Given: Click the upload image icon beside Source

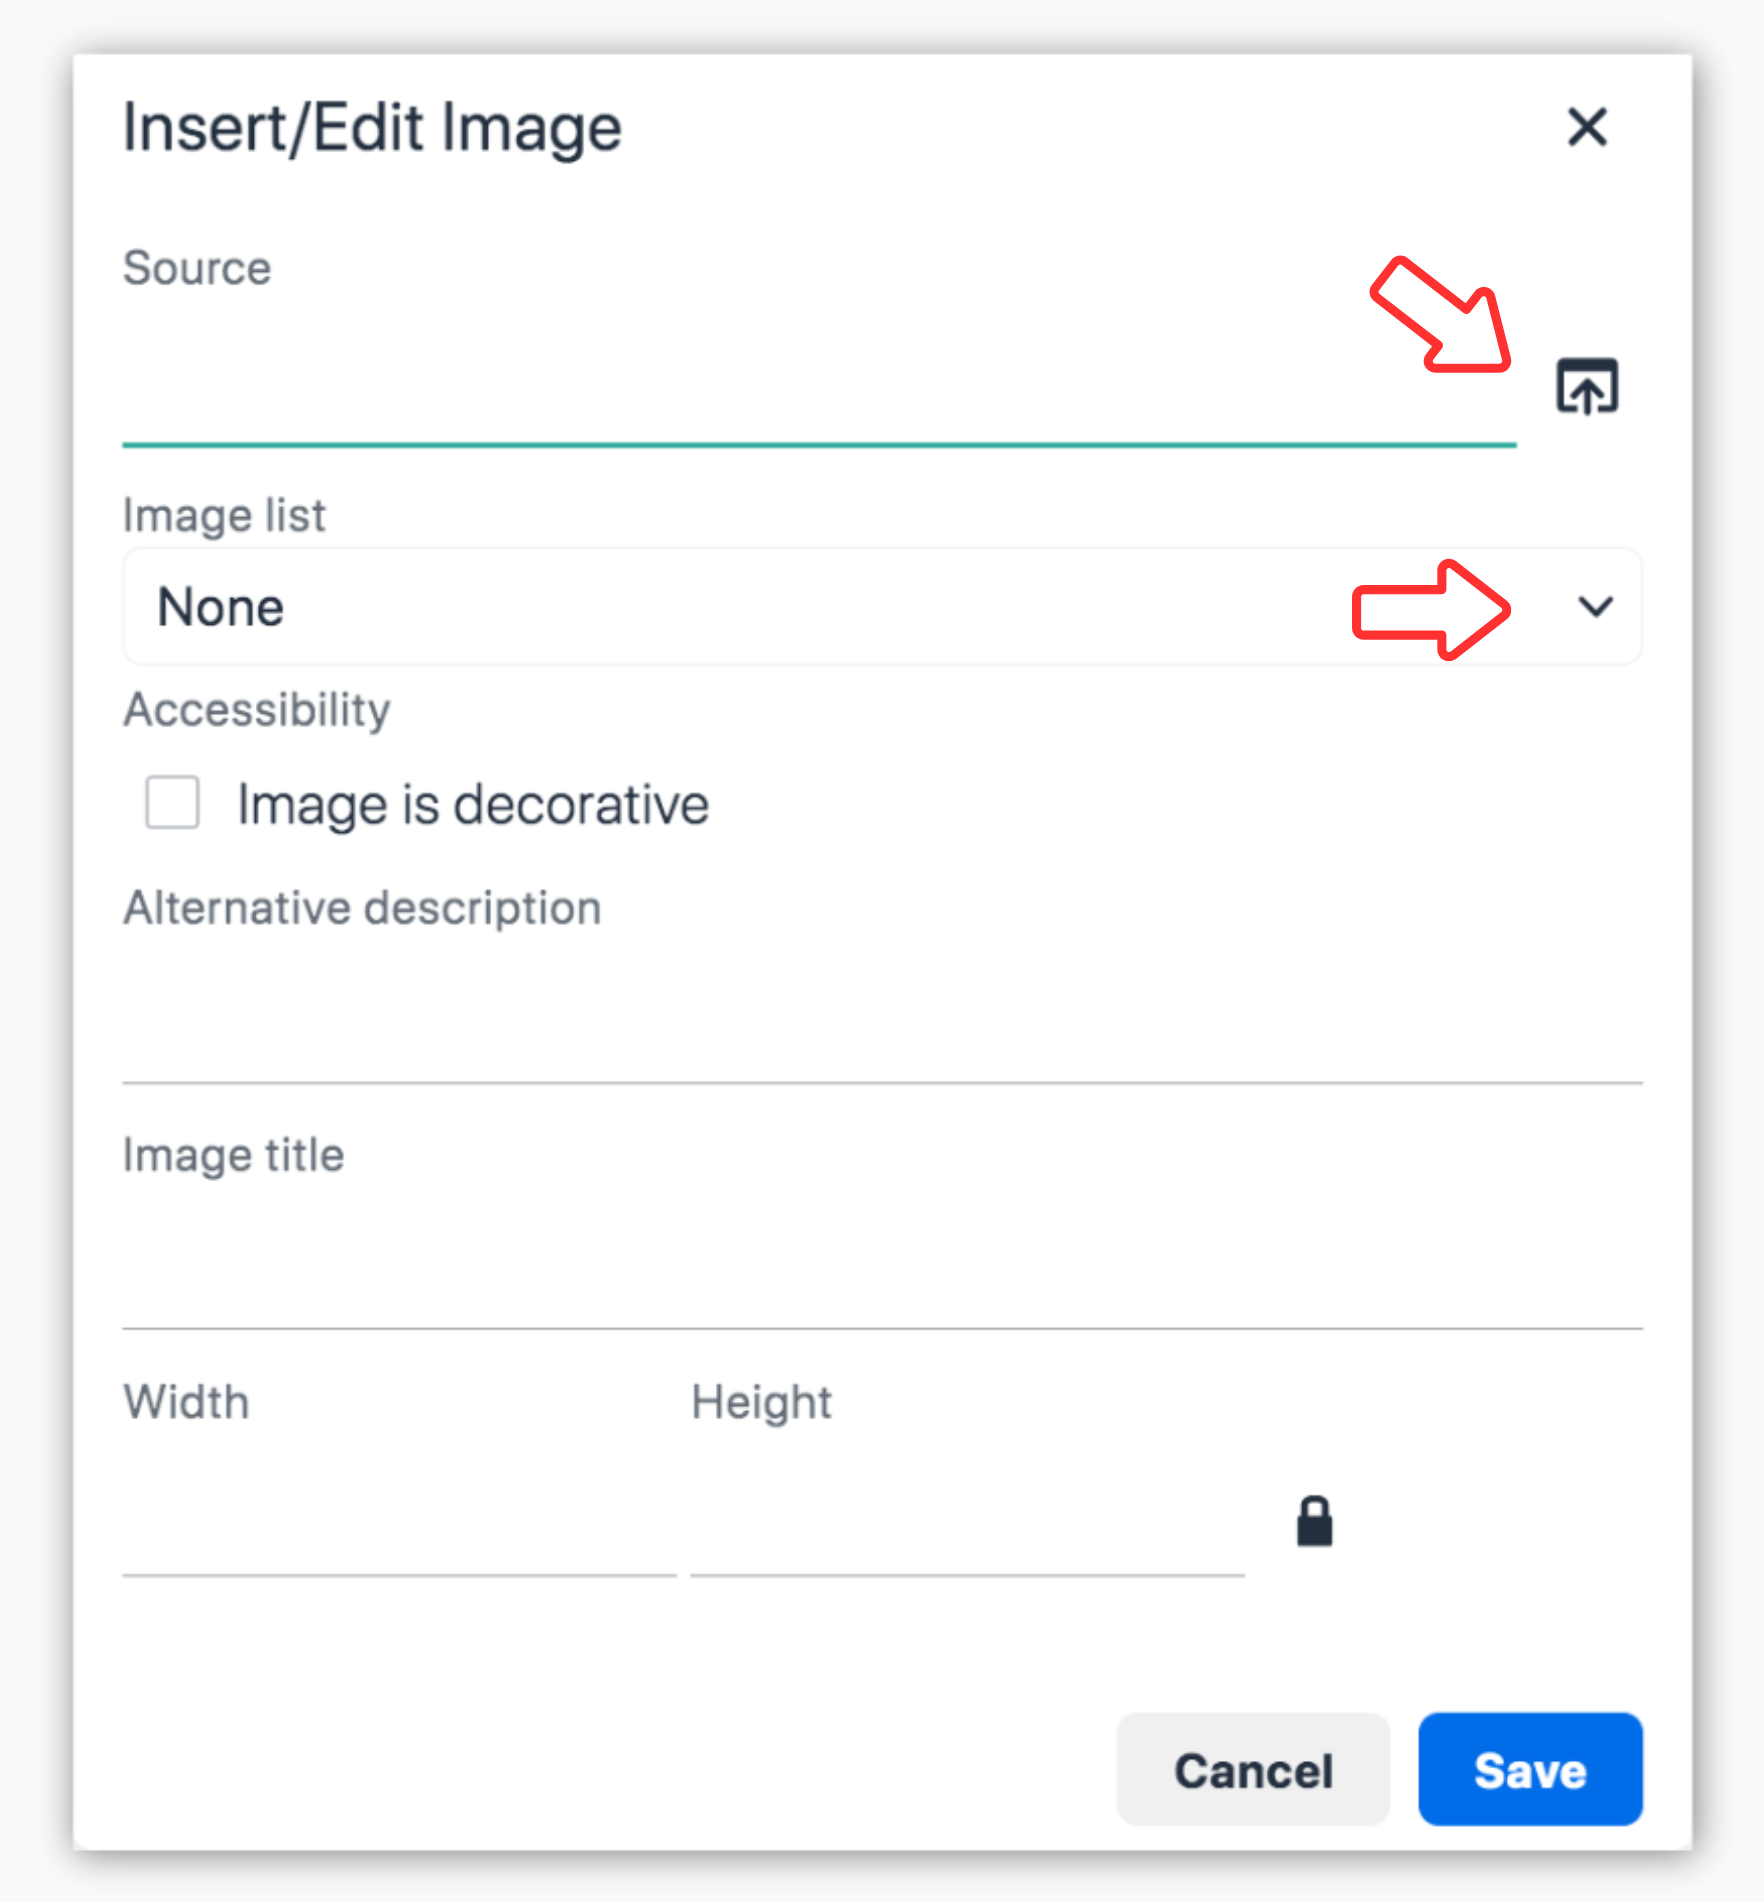Looking at the screenshot, I should (1586, 386).
